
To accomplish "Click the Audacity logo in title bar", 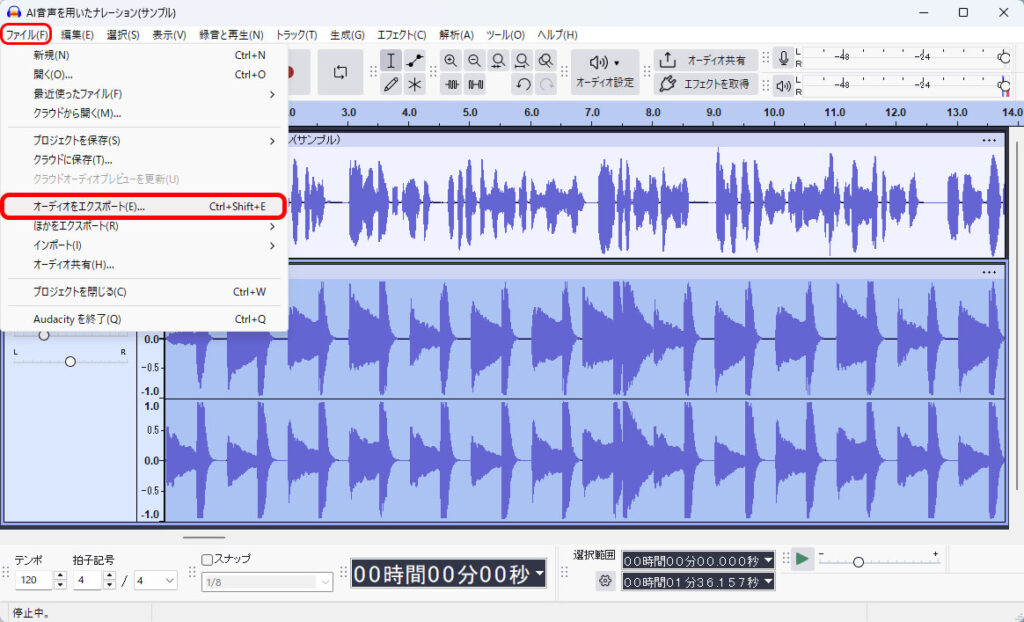I will (x=13, y=12).
